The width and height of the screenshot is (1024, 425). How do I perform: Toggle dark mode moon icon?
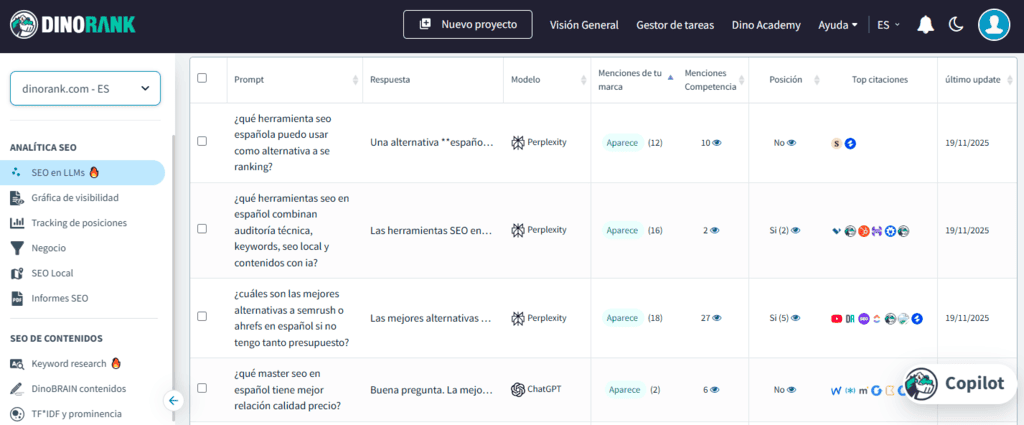[956, 25]
